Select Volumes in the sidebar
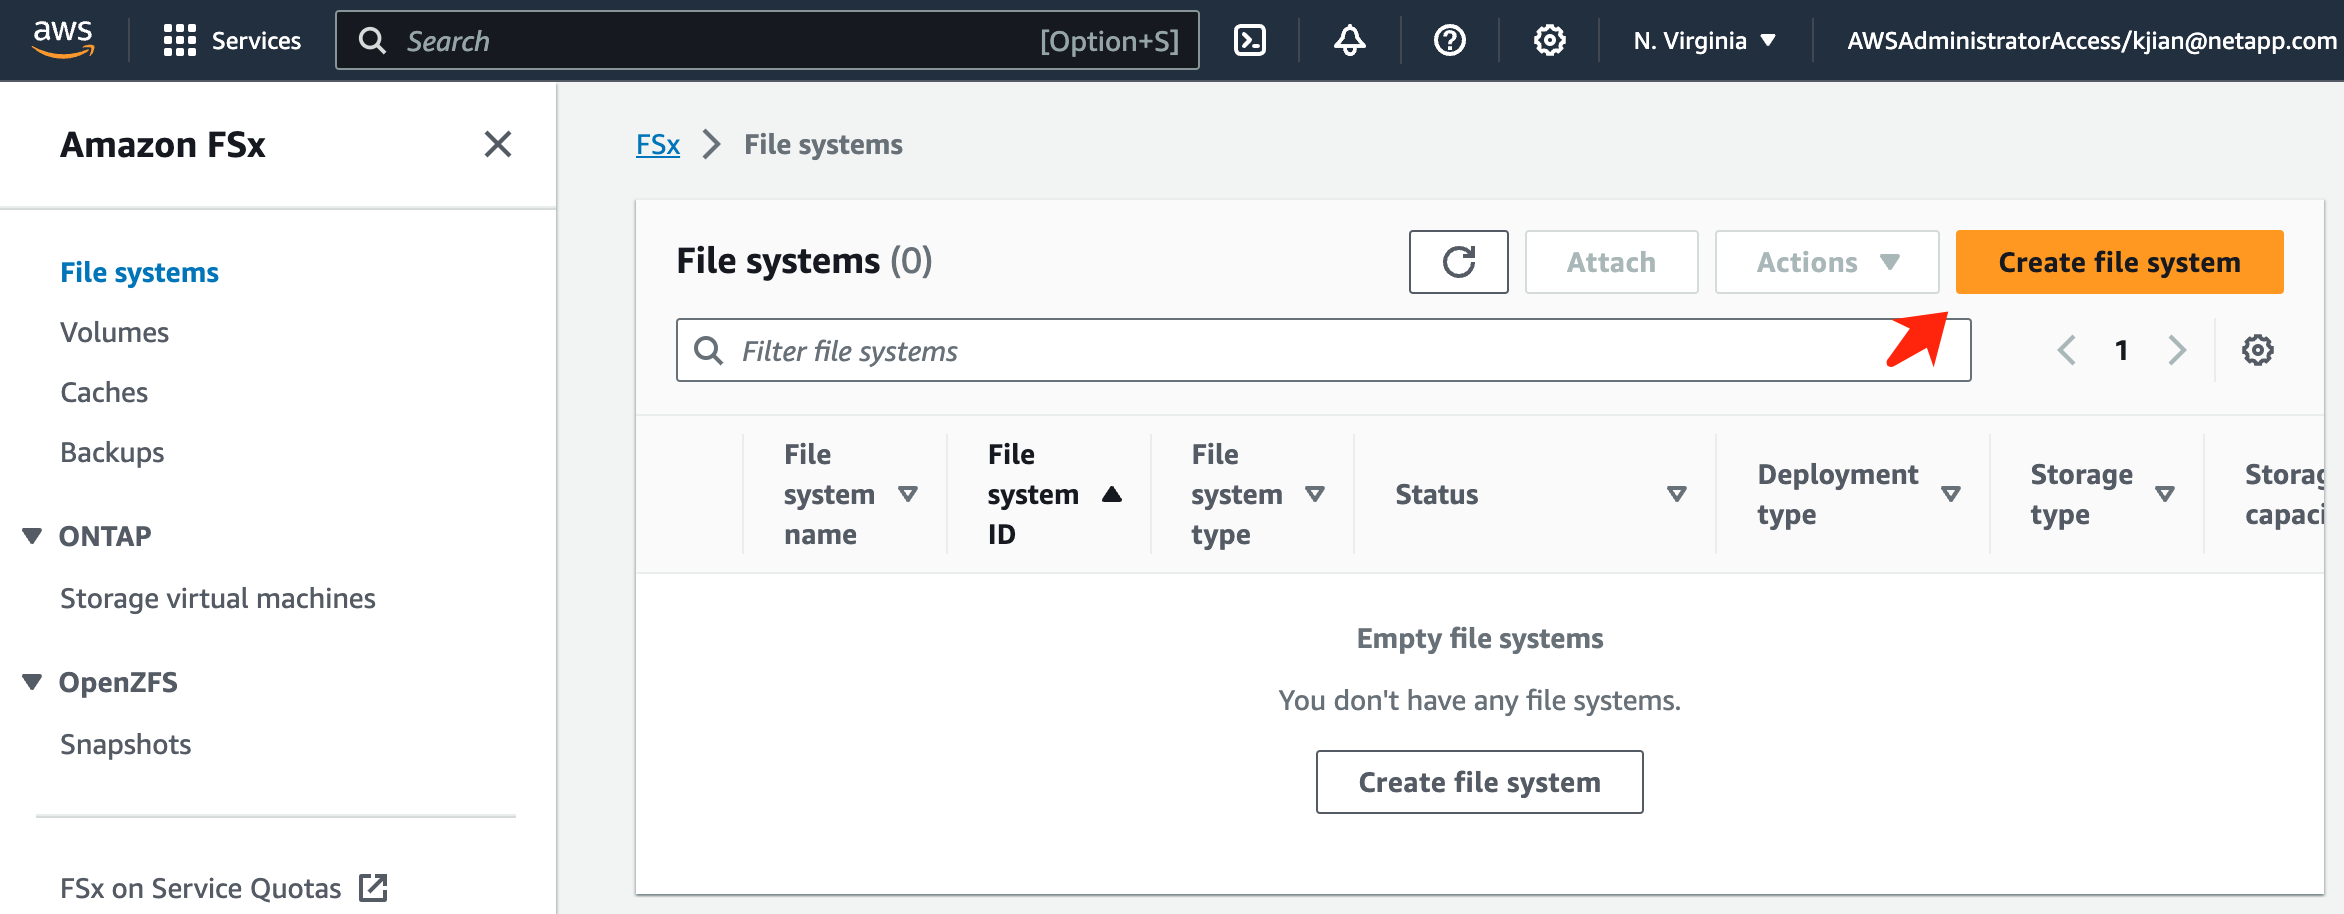Screen dimensions: 2344x914 click(x=114, y=332)
